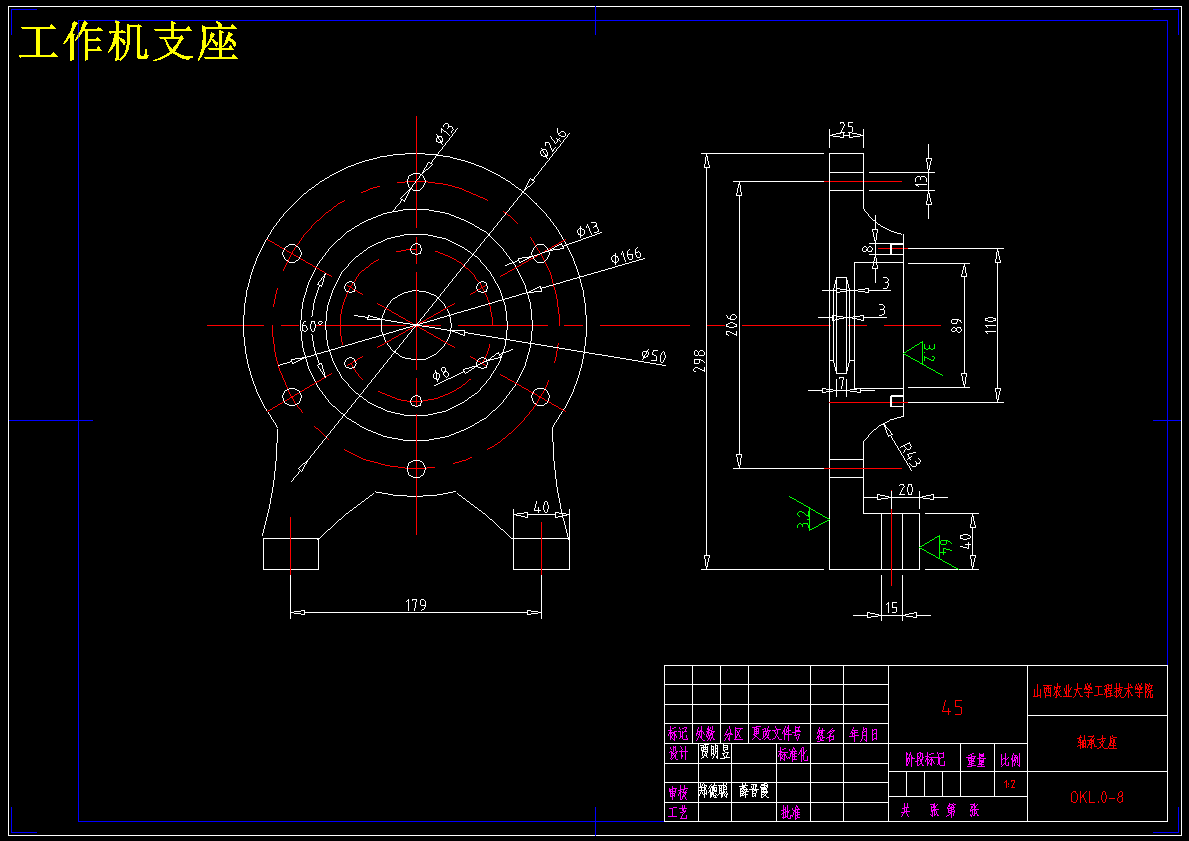Select the school name 山西农业大学工程技术学院
1189x841 pixels.
[x=1093, y=691]
